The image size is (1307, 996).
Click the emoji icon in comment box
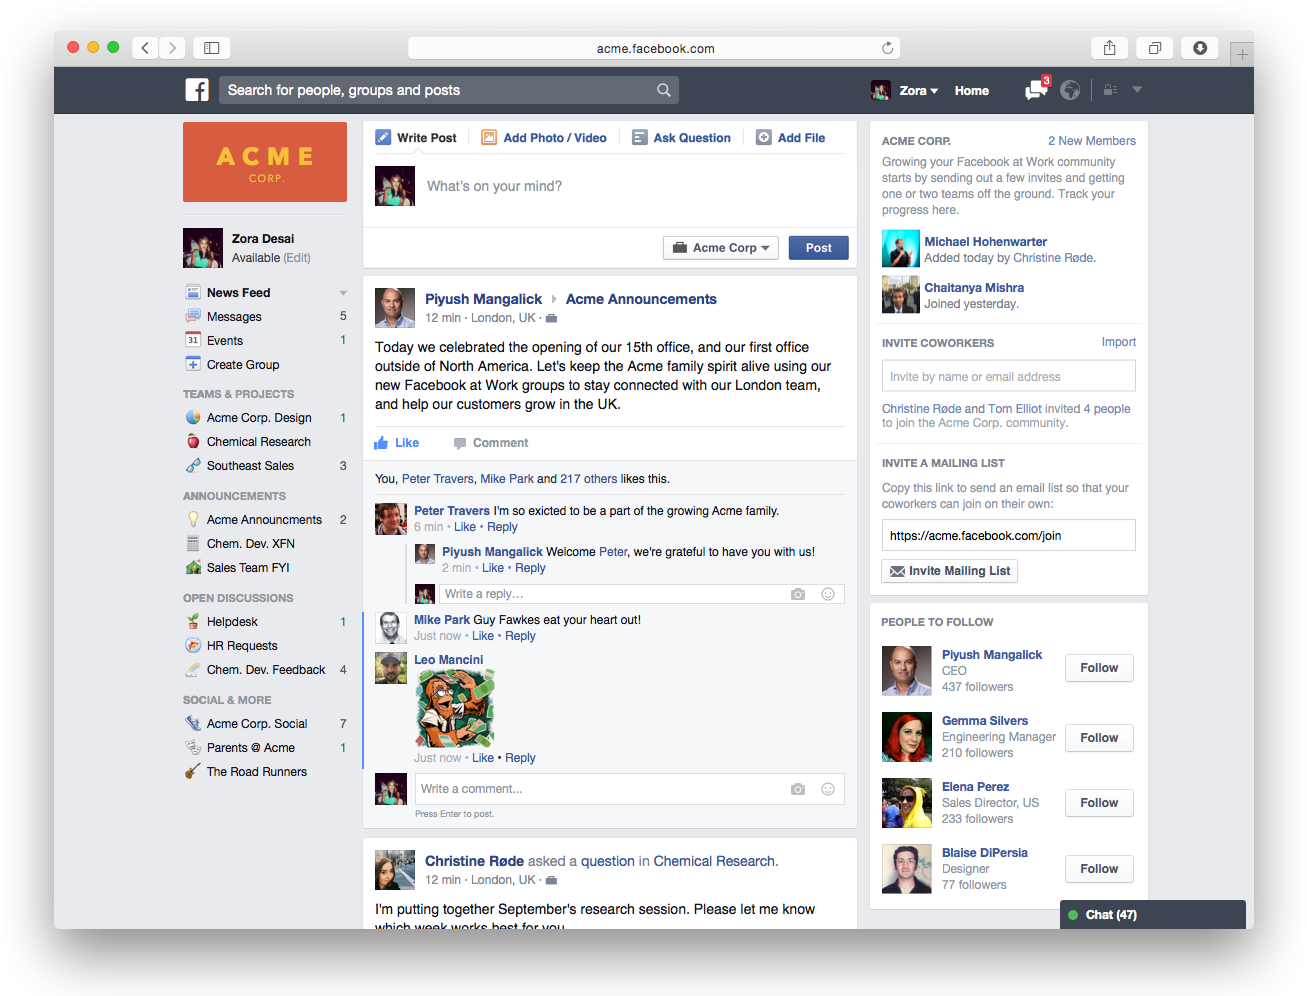(828, 789)
